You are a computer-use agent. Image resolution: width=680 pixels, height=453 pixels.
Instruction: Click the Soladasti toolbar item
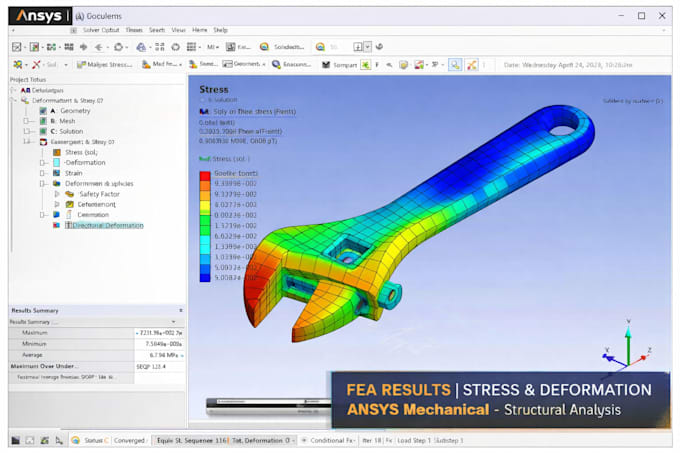[282, 47]
